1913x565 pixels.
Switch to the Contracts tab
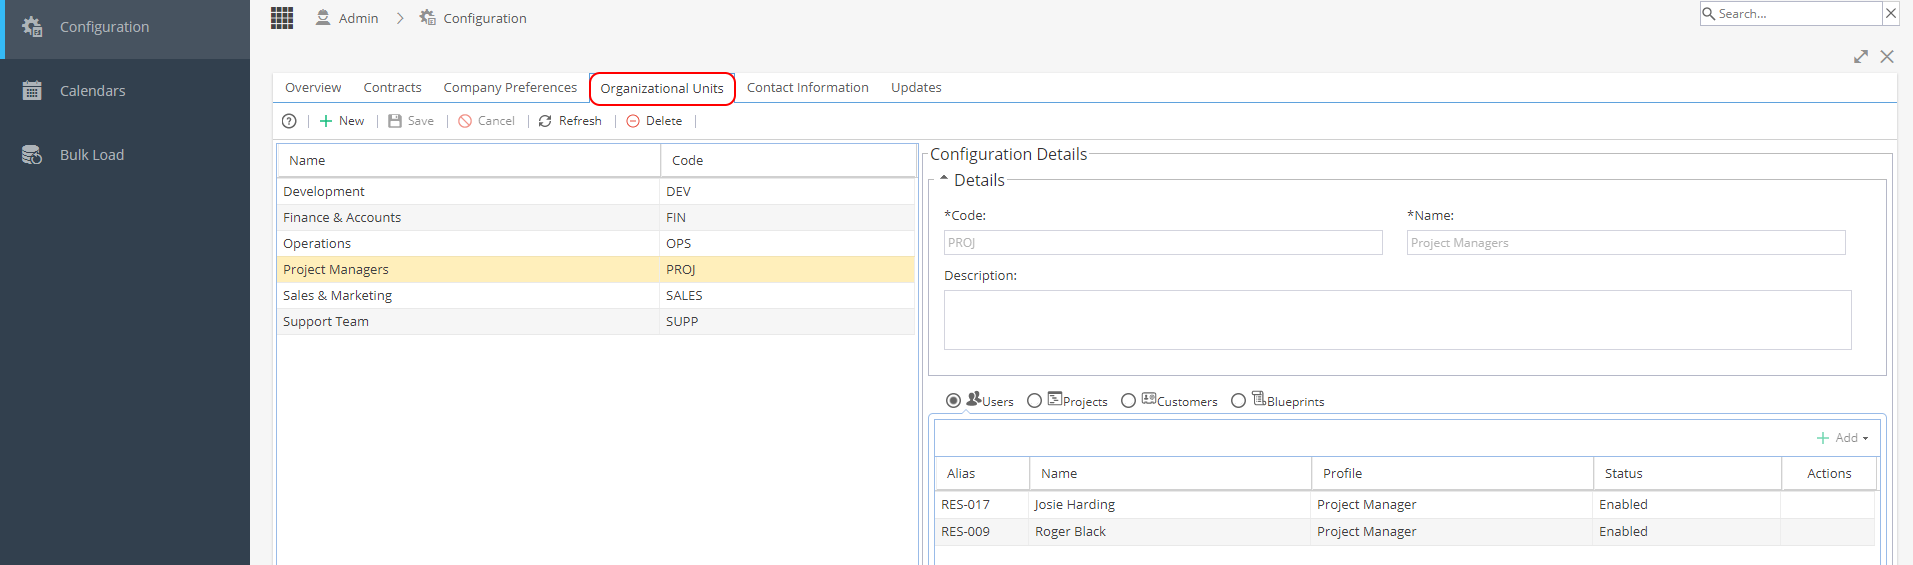(x=392, y=88)
